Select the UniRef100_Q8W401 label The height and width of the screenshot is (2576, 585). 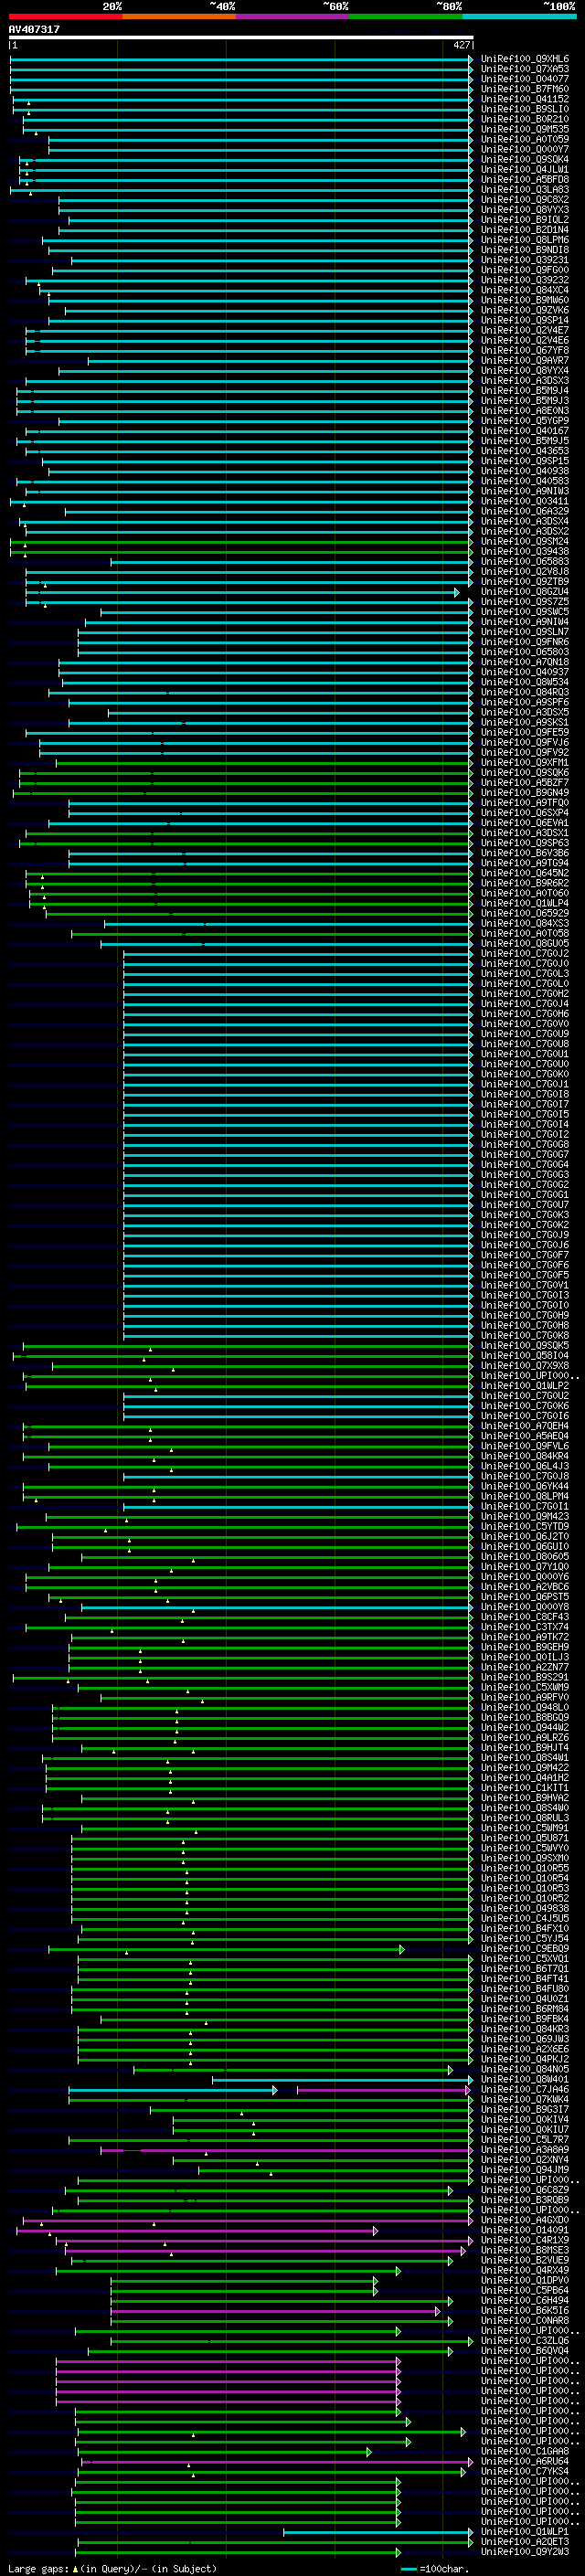(x=525, y=2079)
